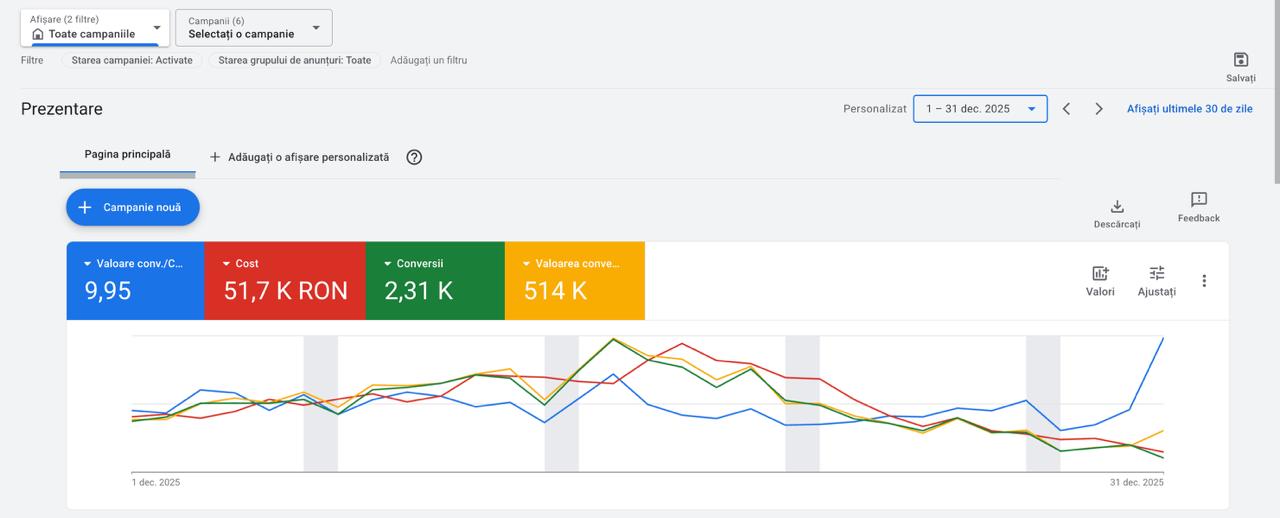Click the Starea campaniei: Activate filter chip
1280x518 pixels.
click(x=132, y=60)
